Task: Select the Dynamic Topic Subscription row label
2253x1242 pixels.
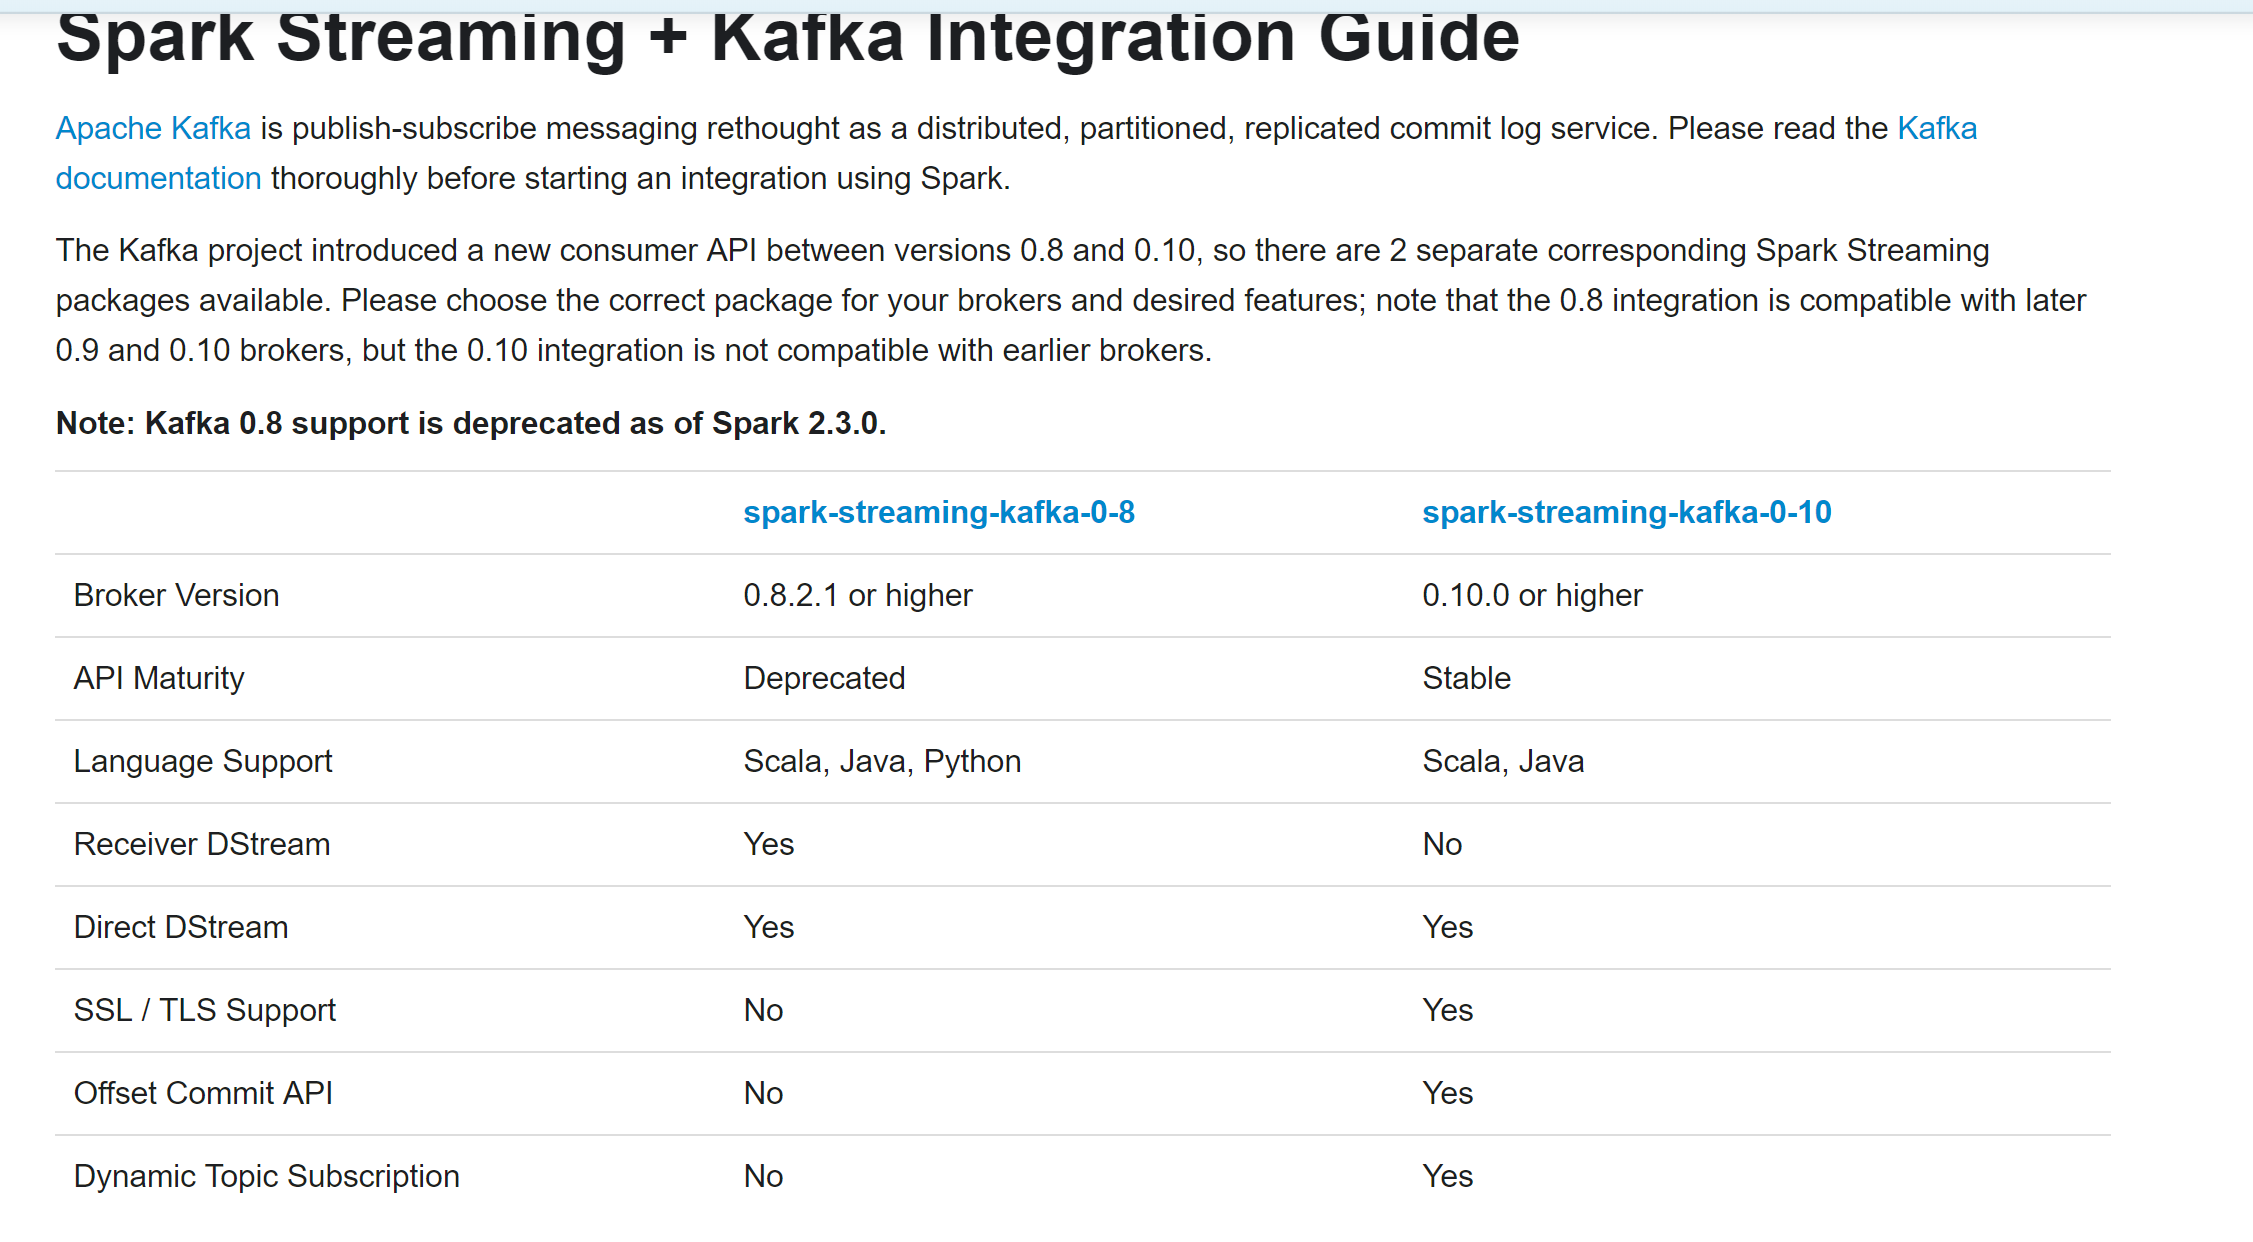Action: click(267, 1176)
